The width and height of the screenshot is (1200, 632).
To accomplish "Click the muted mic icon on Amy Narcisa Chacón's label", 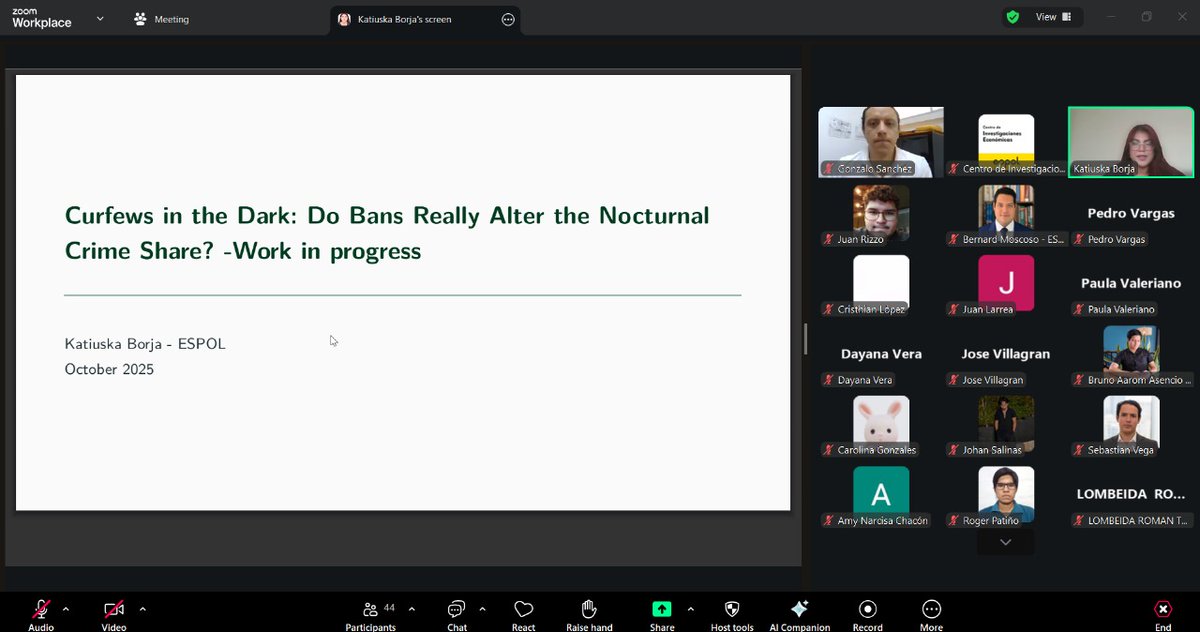I will (x=829, y=520).
